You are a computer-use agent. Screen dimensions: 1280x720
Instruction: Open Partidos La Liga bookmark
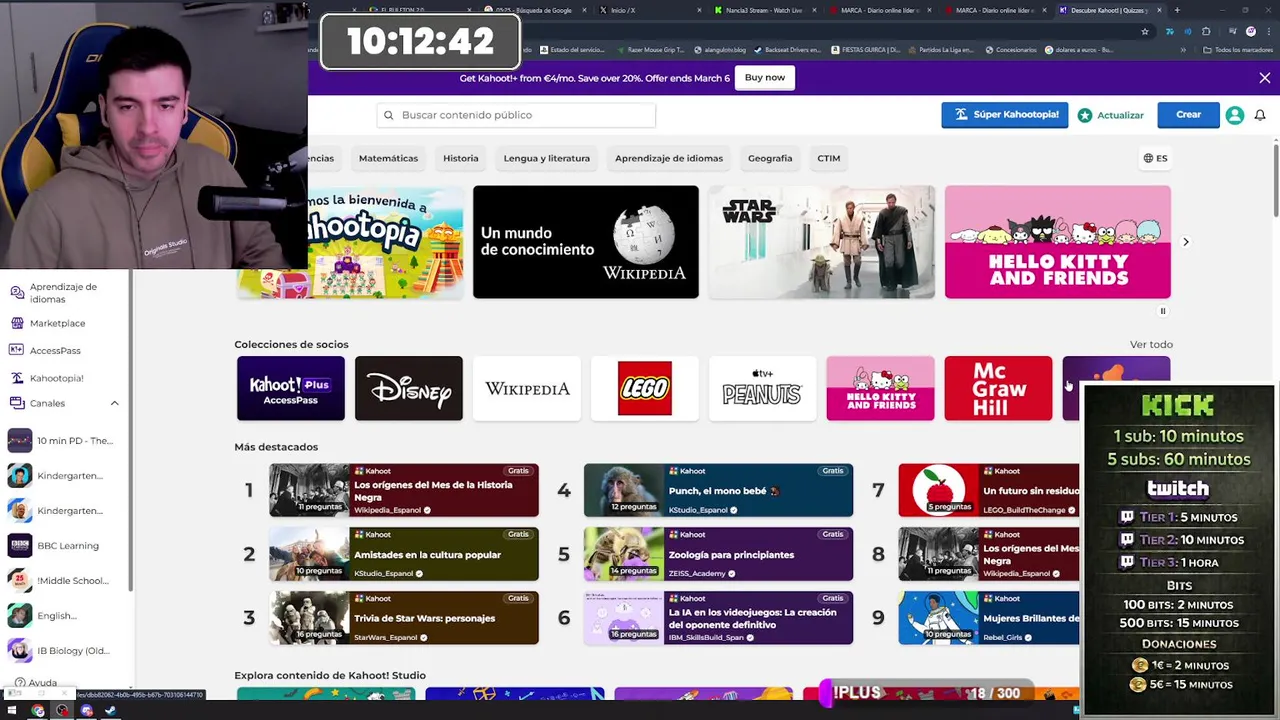(x=940, y=50)
